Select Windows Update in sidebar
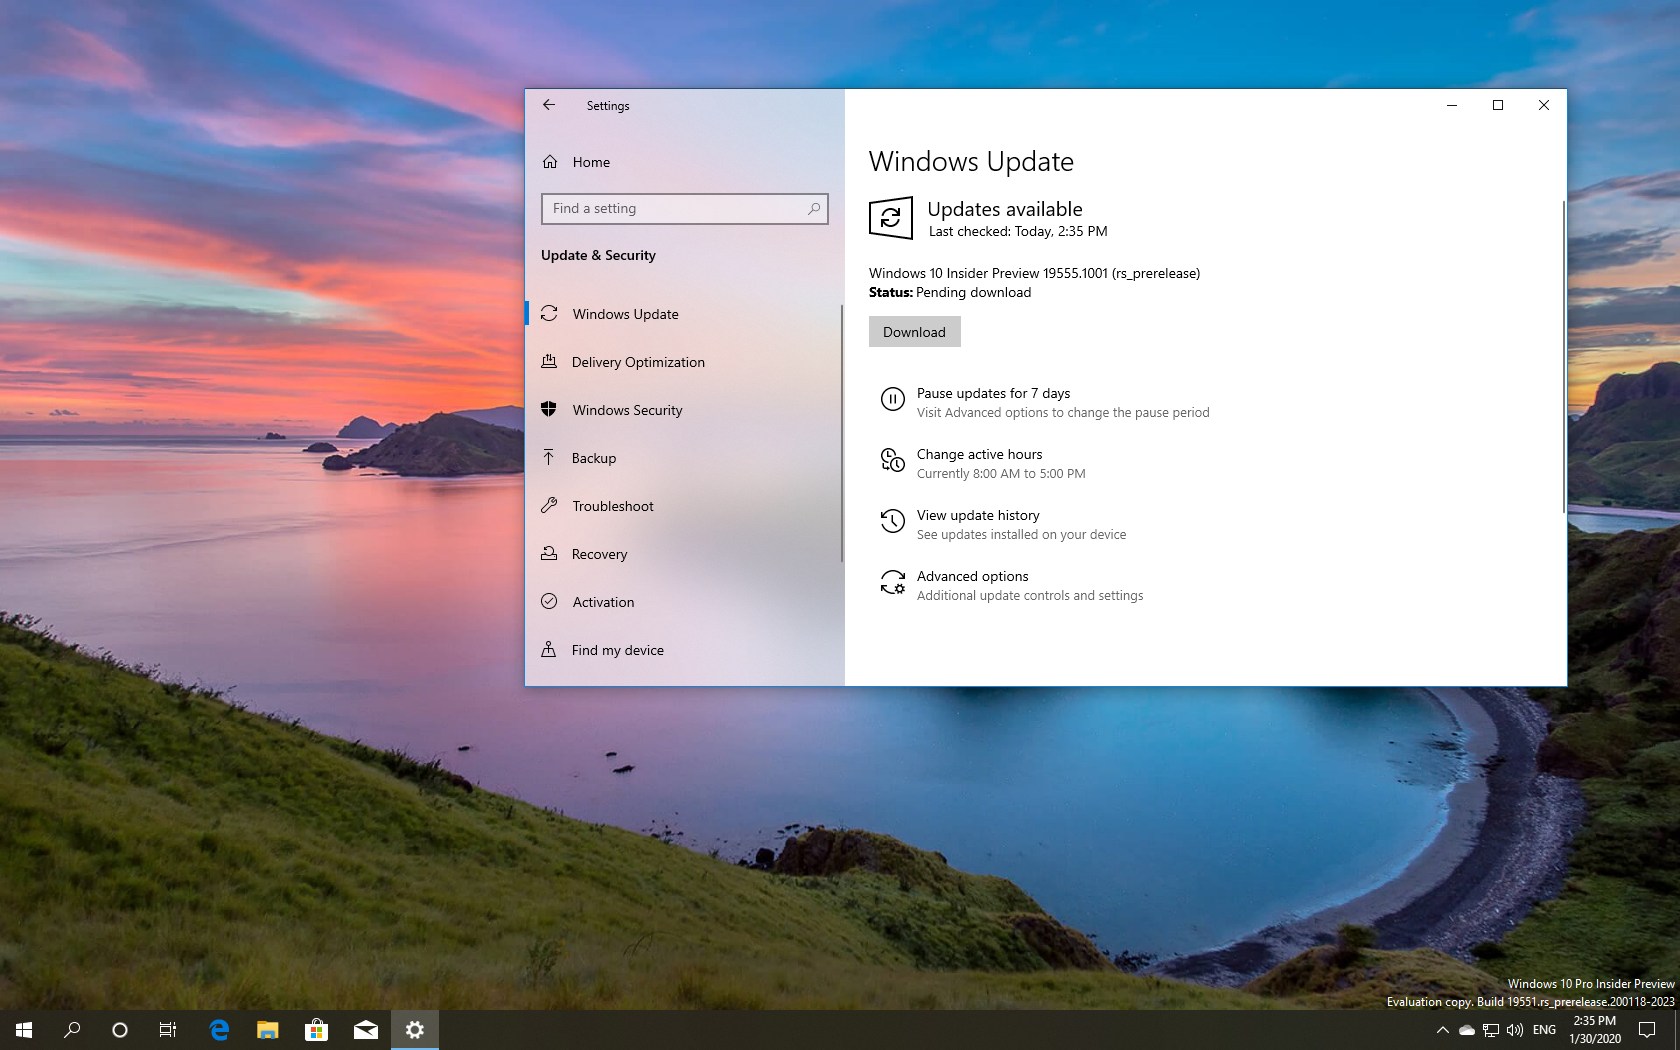Viewport: 1680px width, 1050px height. click(684, 314)
